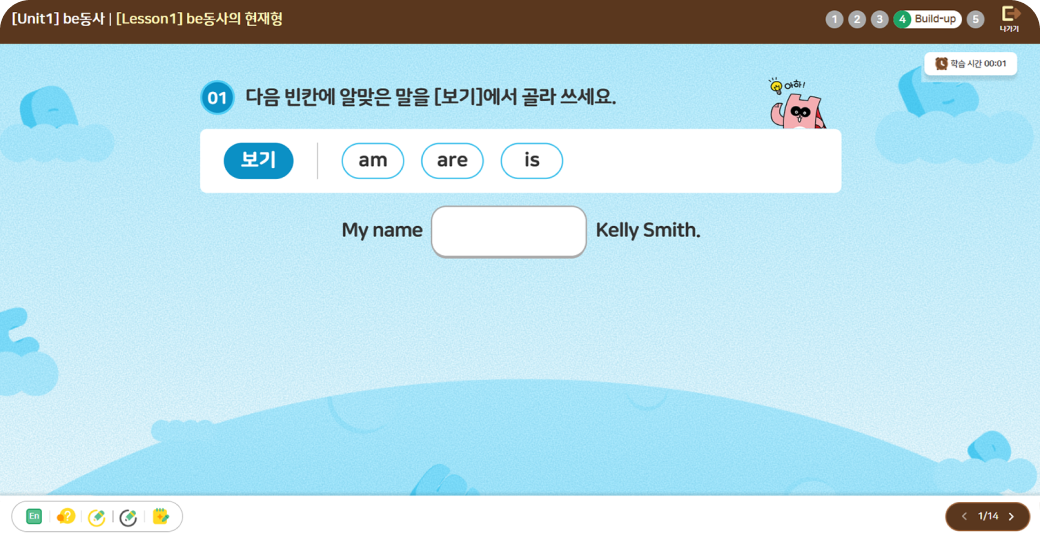Click the blue 보기 label

pyautogui.click(x=259, y=161)
